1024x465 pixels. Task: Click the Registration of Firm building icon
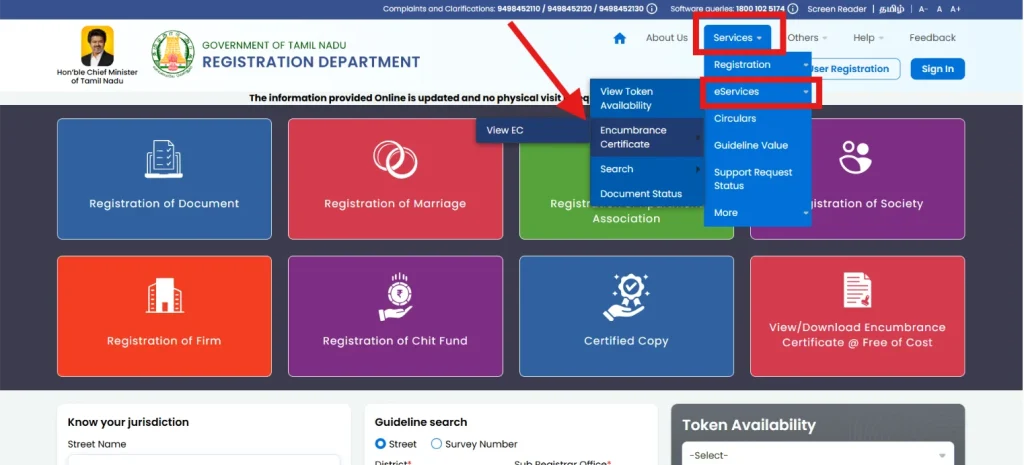tap(163, 295)
